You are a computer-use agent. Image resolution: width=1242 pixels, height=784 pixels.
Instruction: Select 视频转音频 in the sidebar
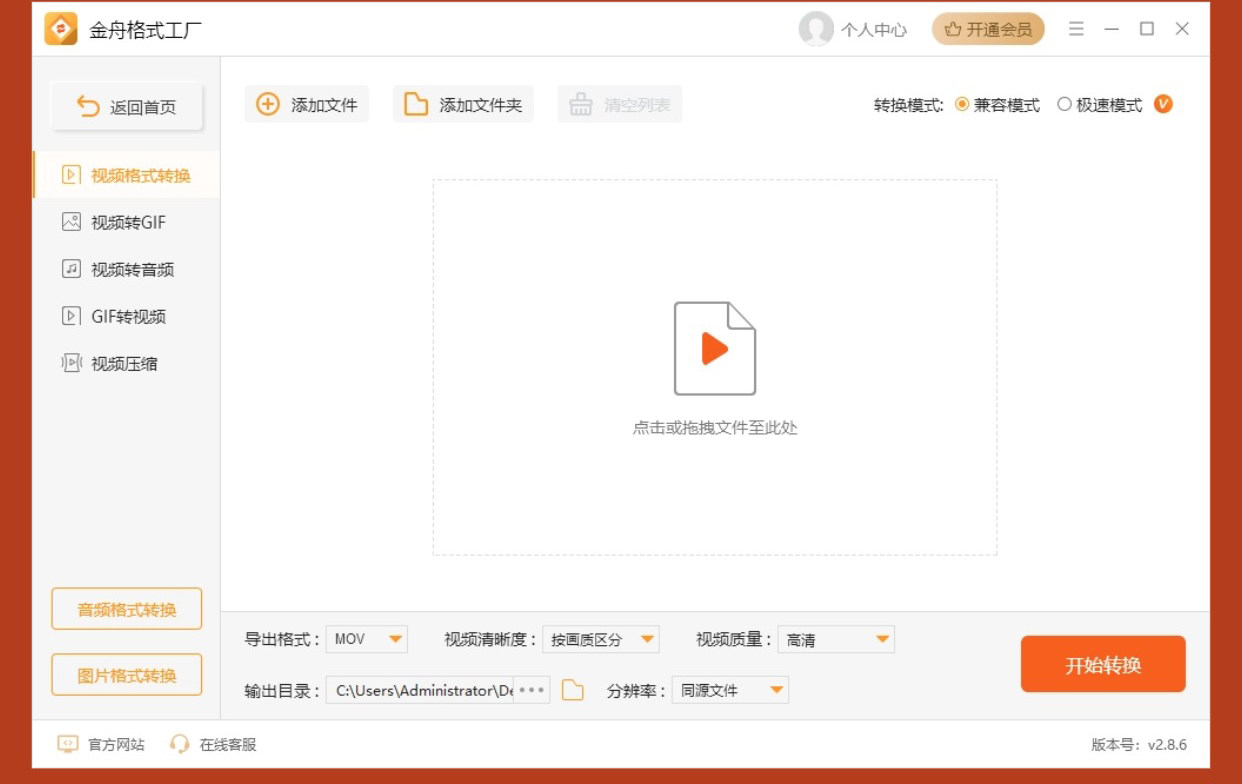click(x=127, y=269)
